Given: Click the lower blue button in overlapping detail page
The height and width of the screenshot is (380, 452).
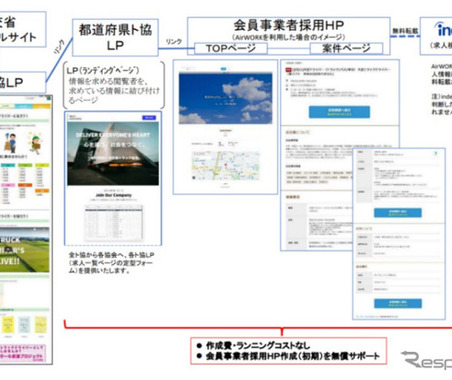Looking at the screenshot, I should [x=398, y=303].
